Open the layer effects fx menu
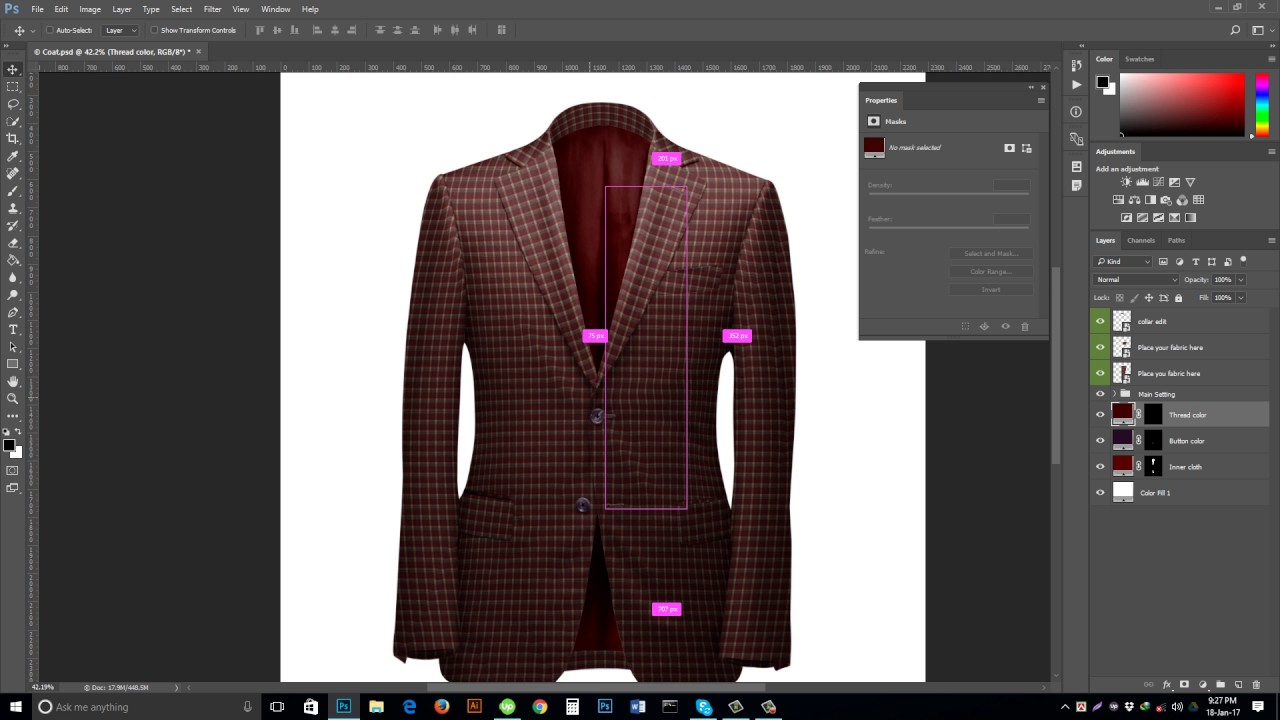This screenshot has height=720, width=1280. [1167, 685]
